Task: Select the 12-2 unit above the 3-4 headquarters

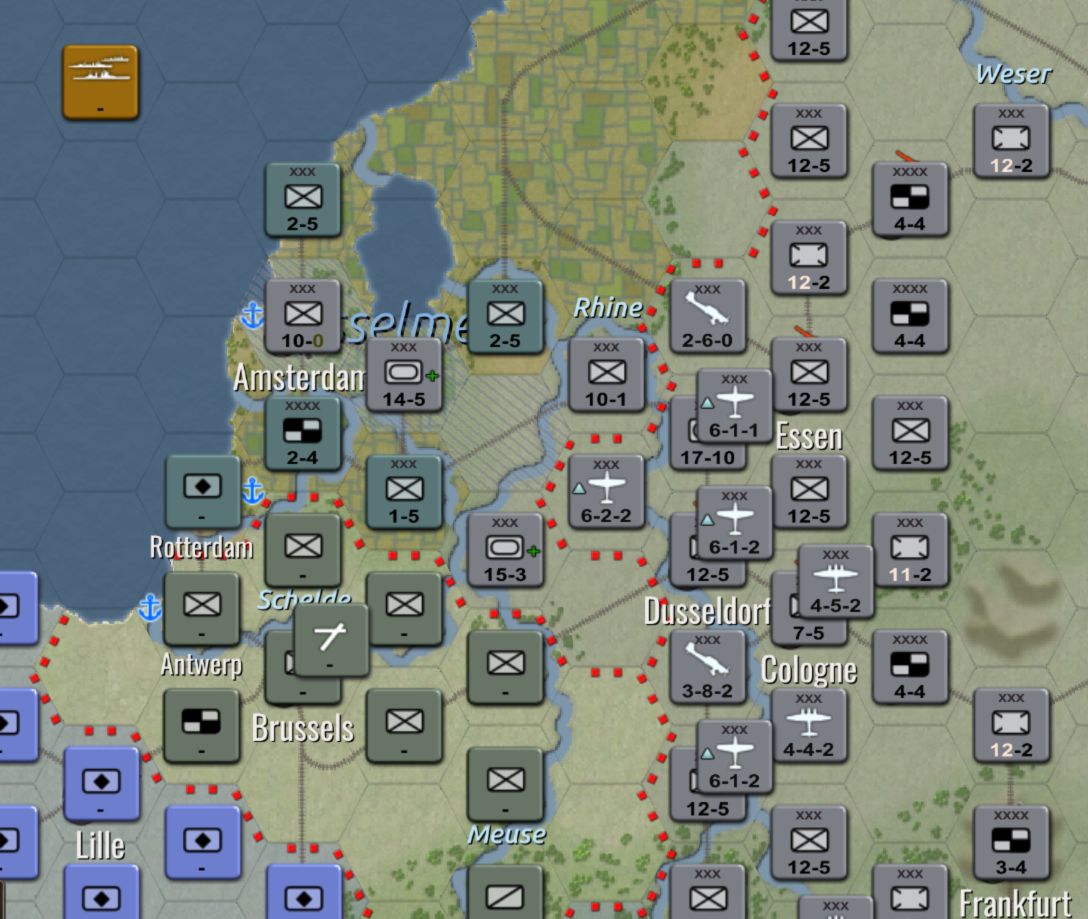Action: click(x=1012, y=725)
